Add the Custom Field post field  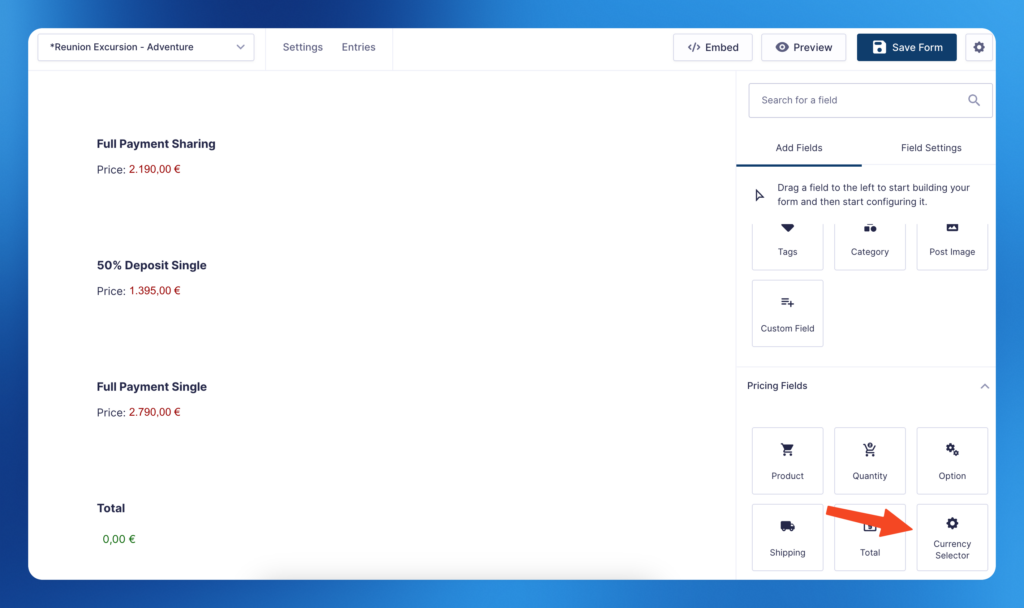787,313
